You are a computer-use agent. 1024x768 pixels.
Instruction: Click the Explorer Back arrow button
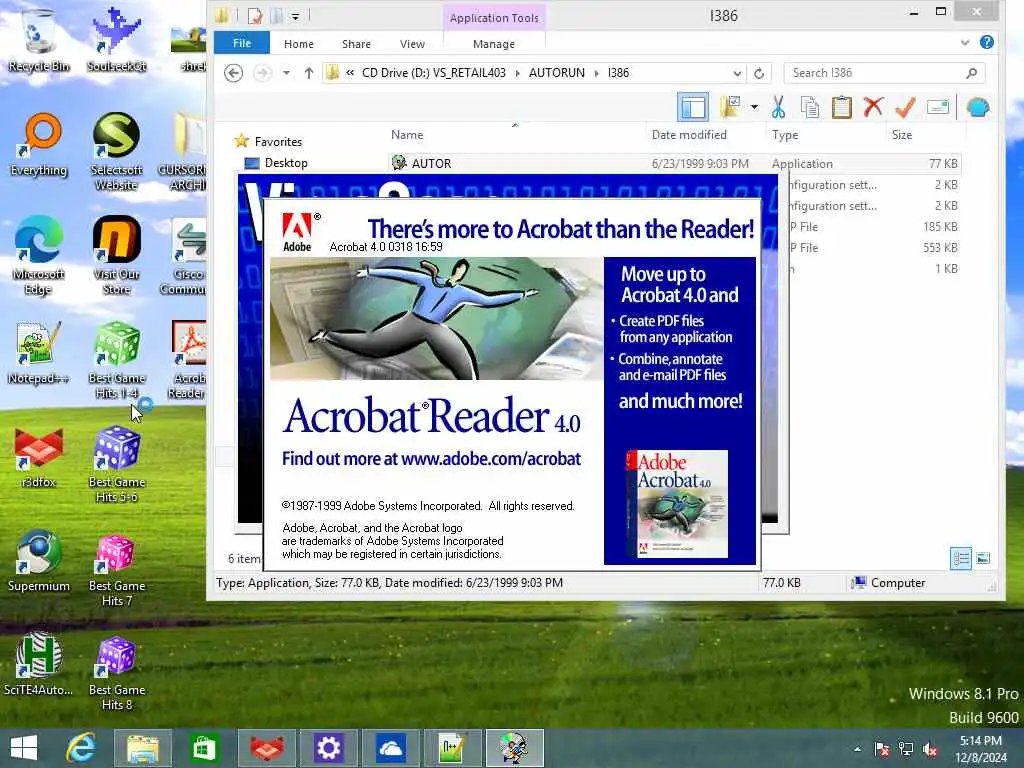coord(233,72)
